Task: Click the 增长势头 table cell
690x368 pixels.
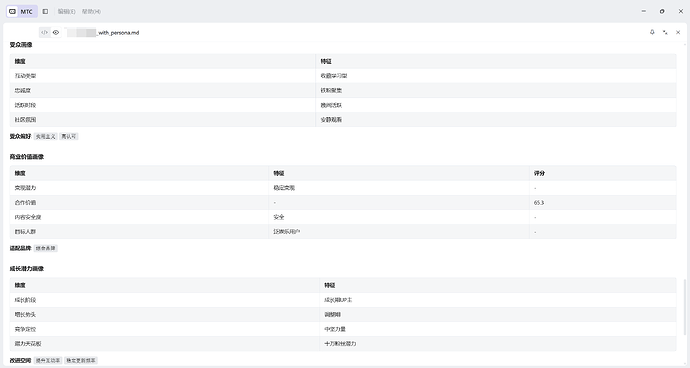Action: [165, 314]
